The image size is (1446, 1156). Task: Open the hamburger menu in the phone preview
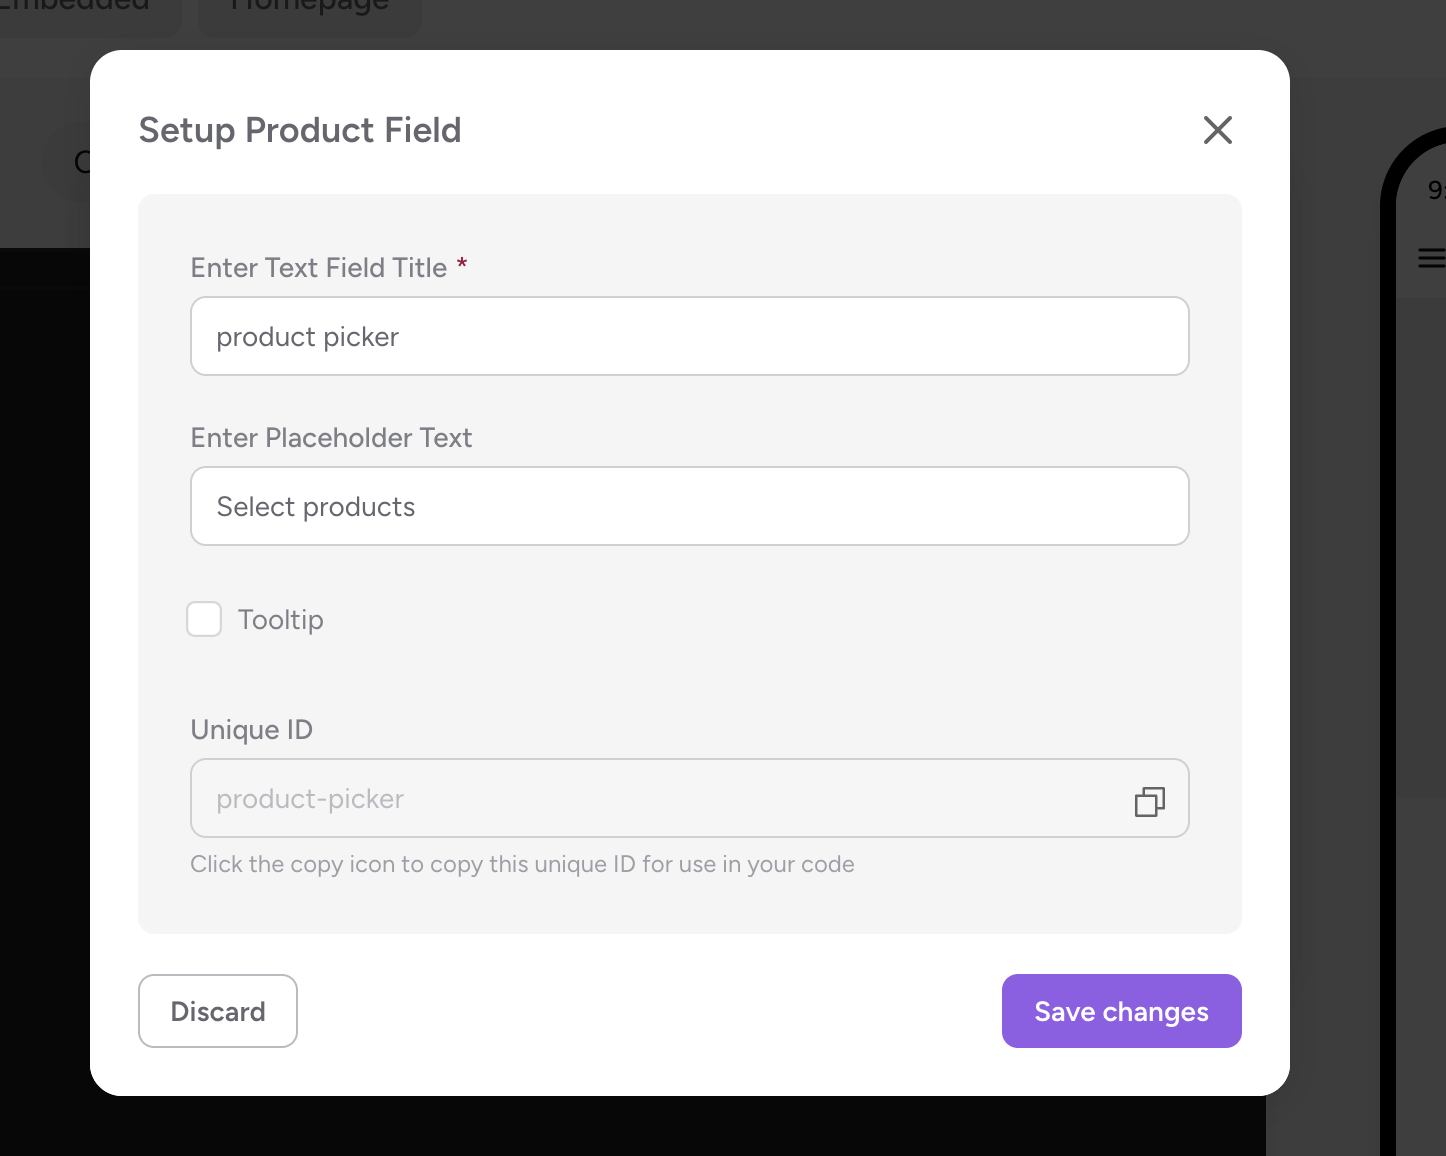[1432, 258]
